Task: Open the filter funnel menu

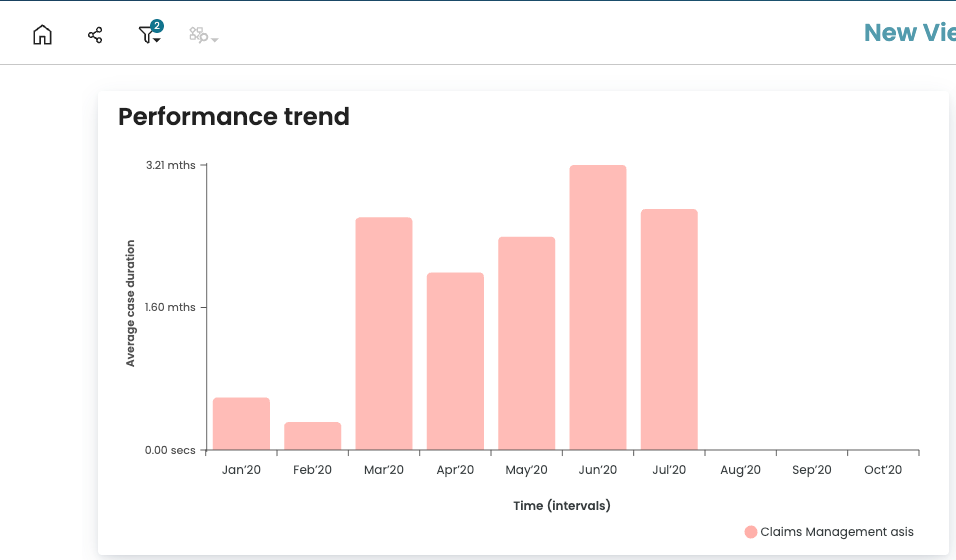Action: pos(149,35)
